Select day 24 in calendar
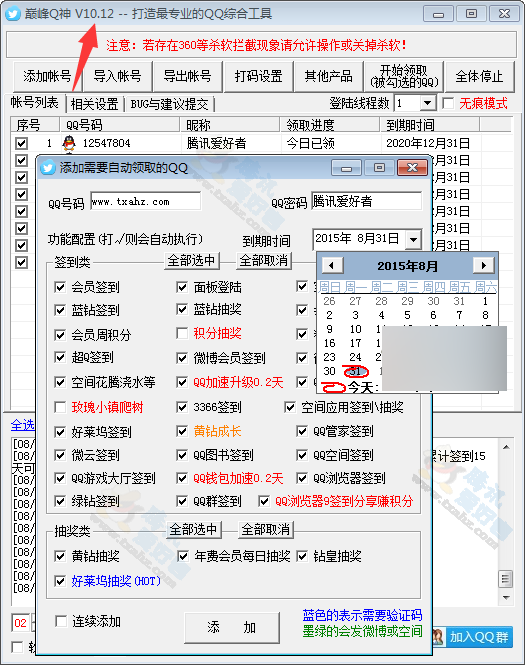Viewport: 525px width, 665px height. pos(355,357)
